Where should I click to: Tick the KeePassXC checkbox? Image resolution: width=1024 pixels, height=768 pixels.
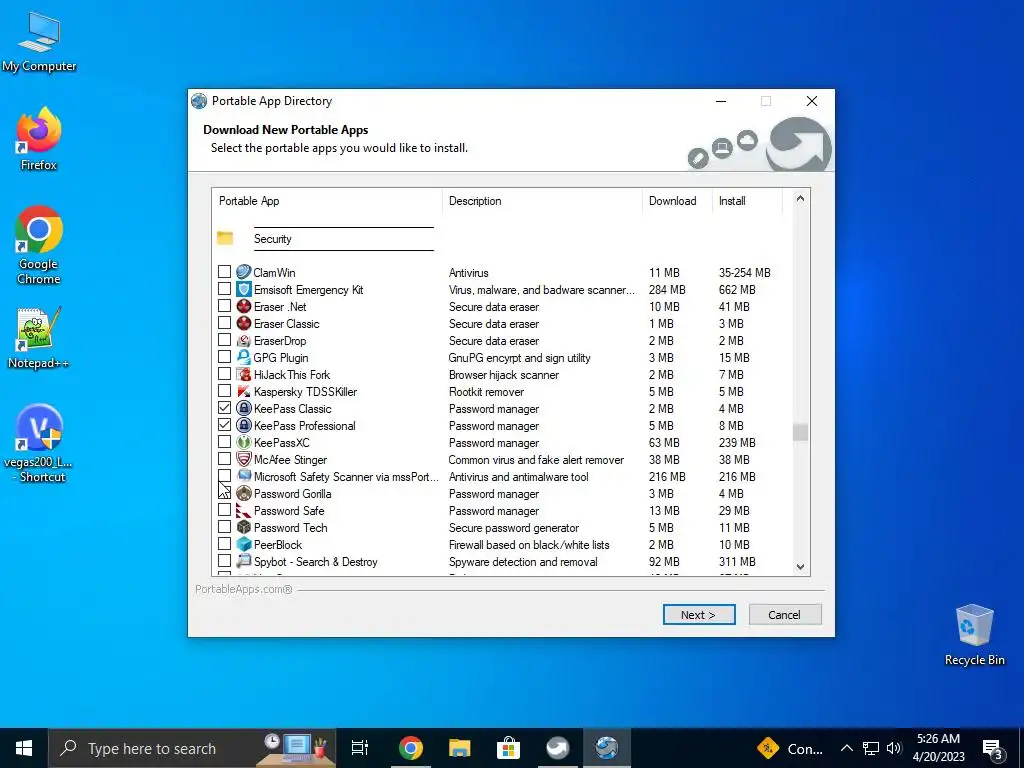[224, 441]
